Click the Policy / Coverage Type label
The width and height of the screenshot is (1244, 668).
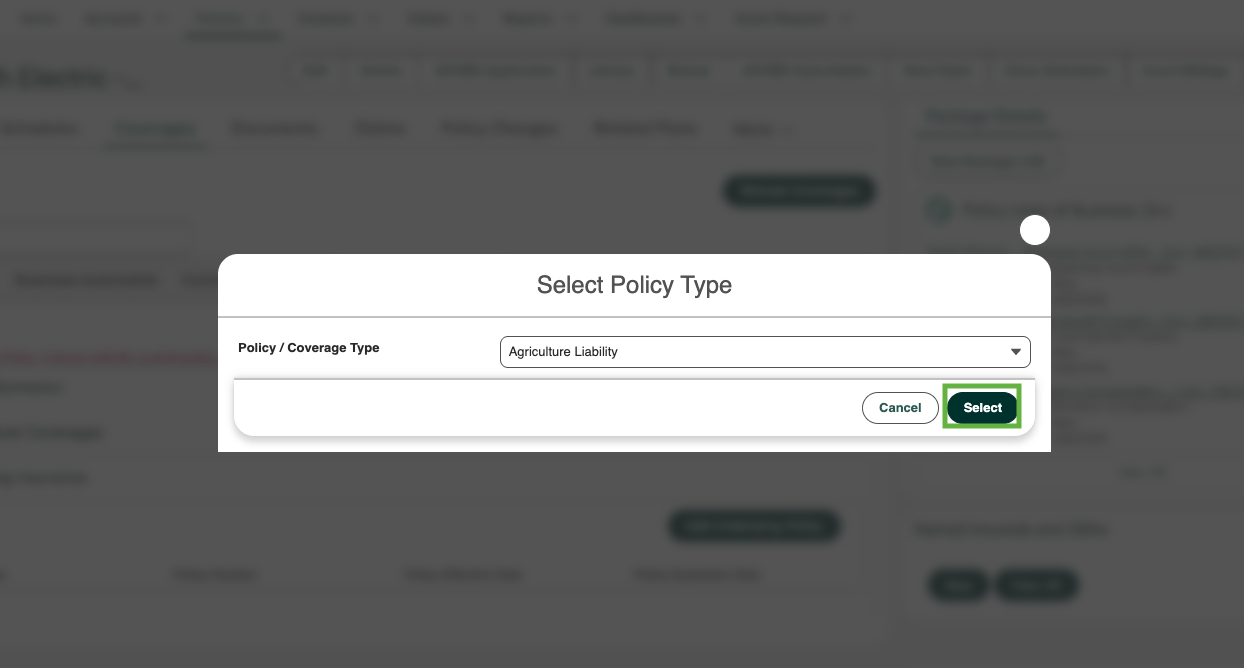309,348
